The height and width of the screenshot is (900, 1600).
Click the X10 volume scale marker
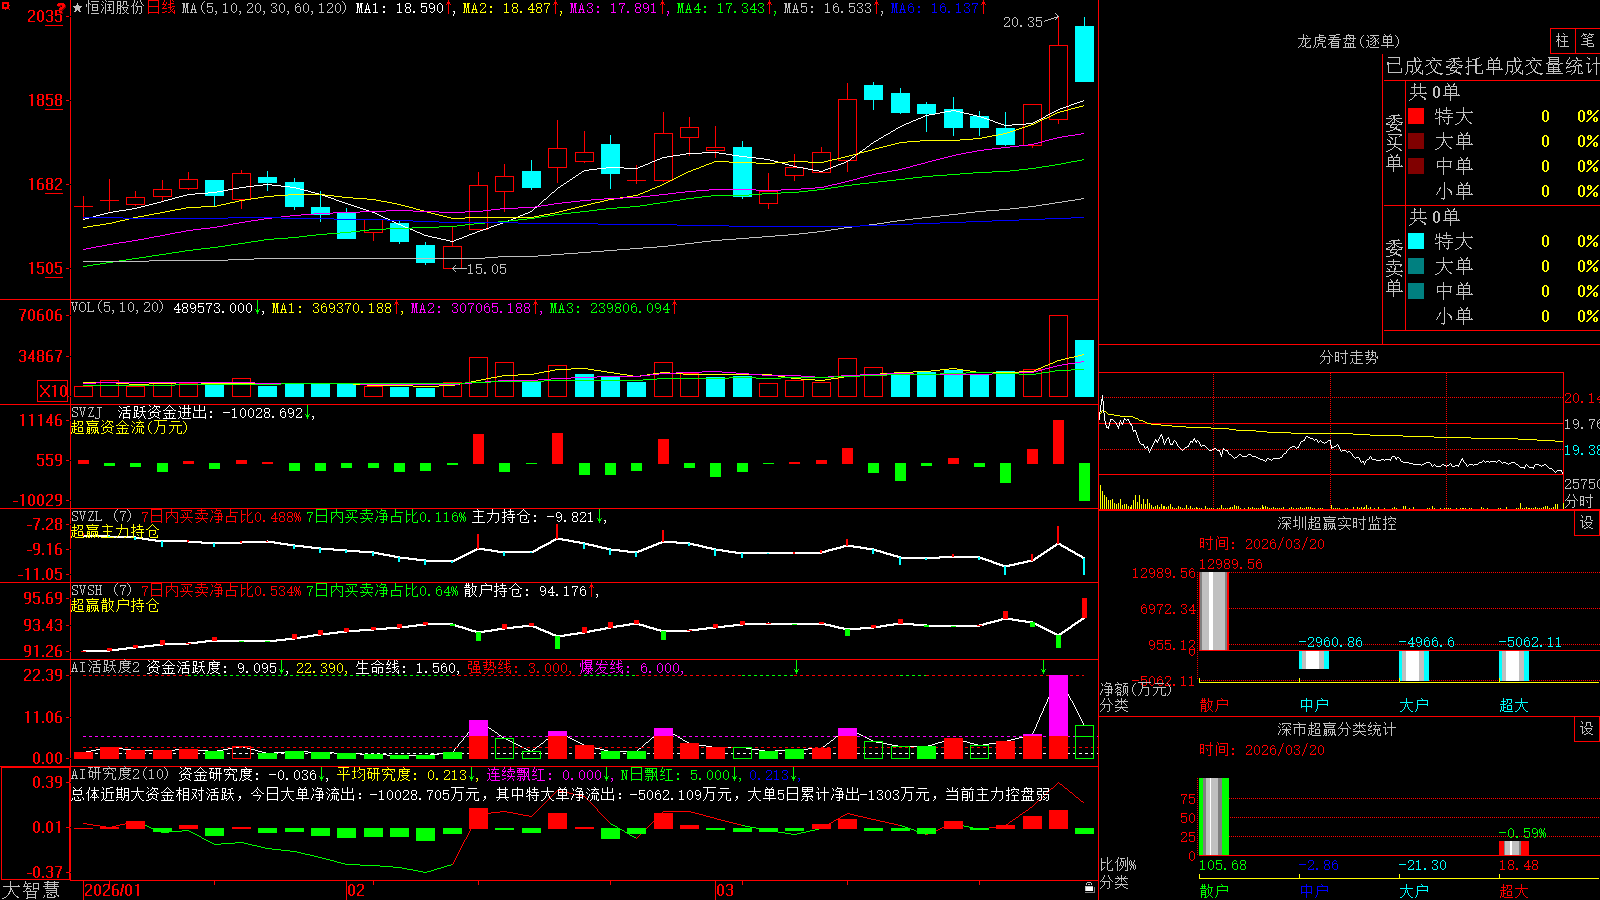53,391
